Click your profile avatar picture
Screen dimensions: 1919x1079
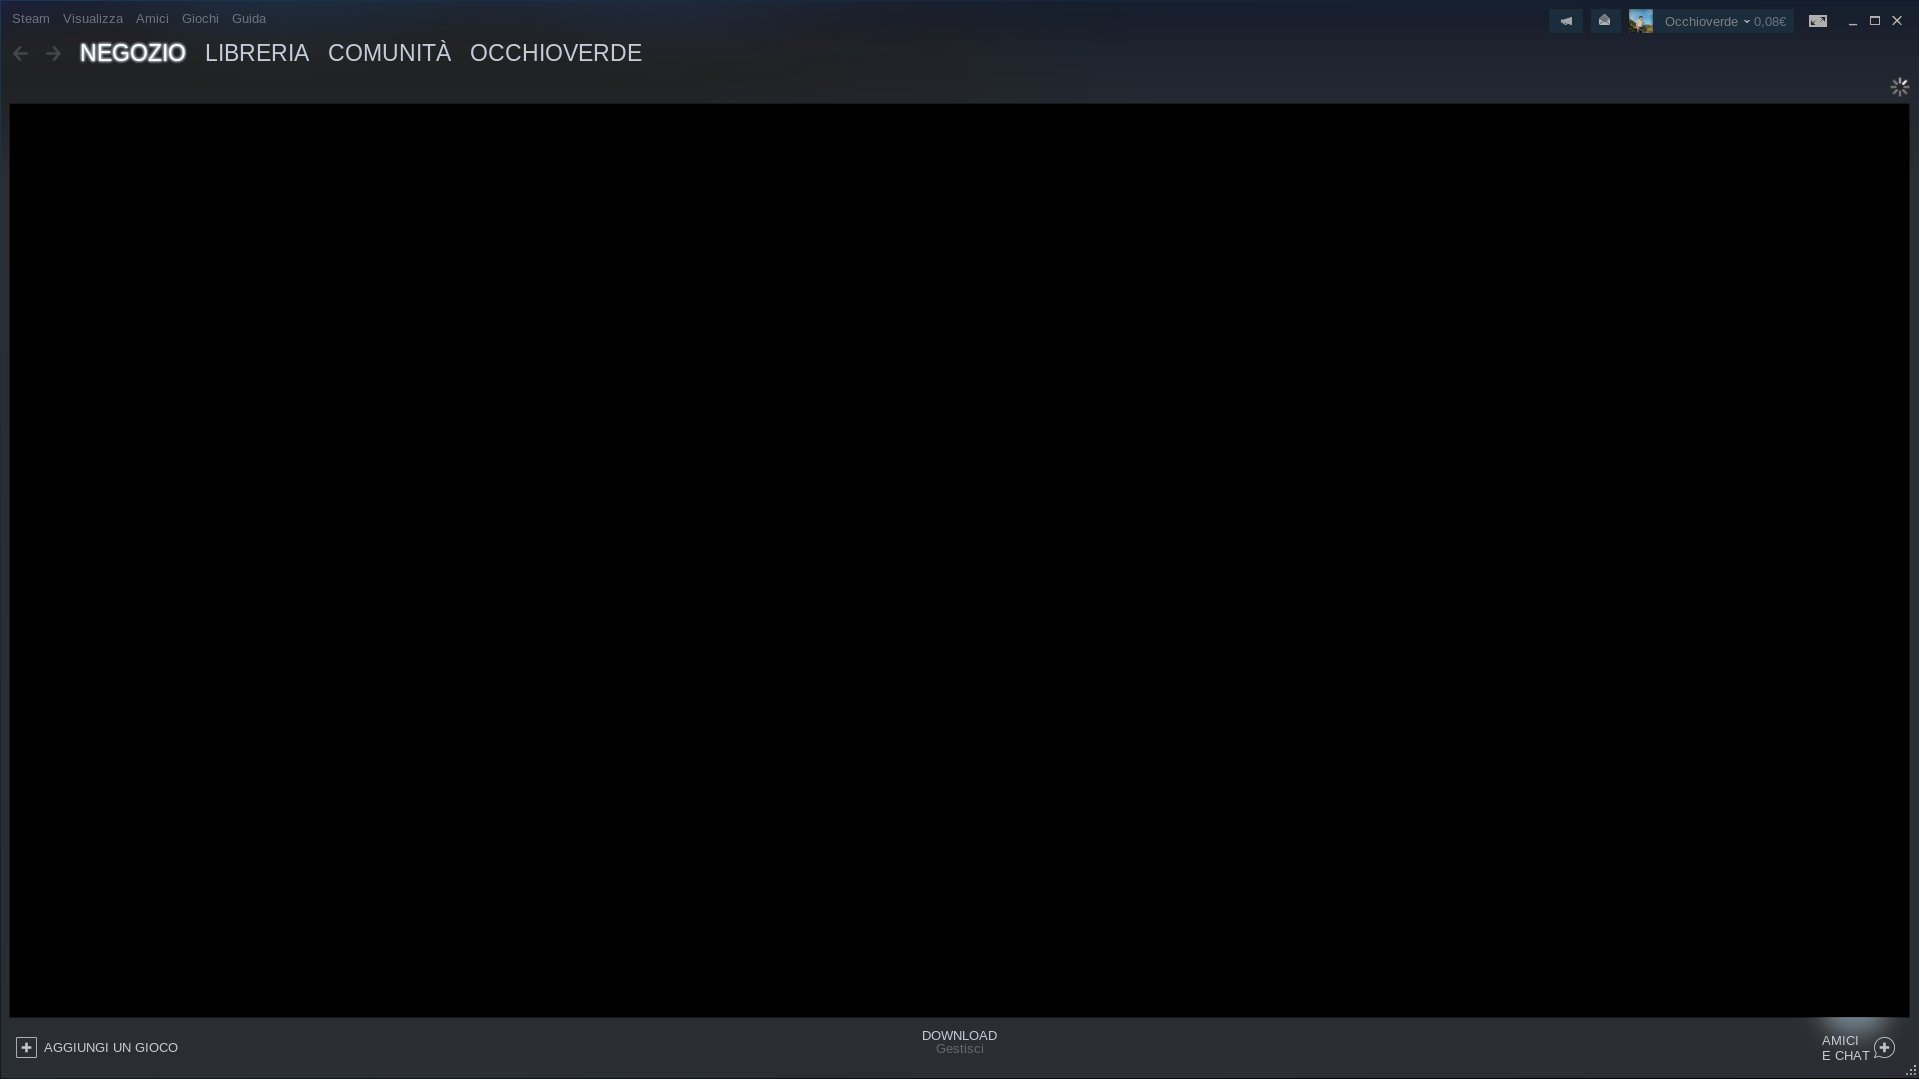[x=1640, y=20]
